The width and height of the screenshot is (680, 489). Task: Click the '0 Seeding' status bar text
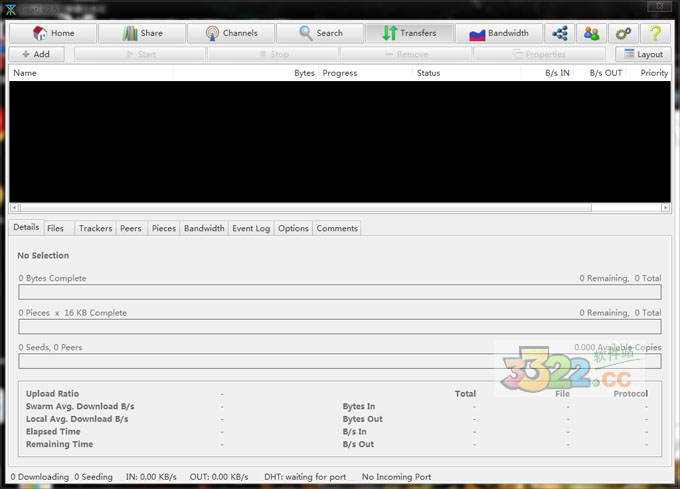93,477
